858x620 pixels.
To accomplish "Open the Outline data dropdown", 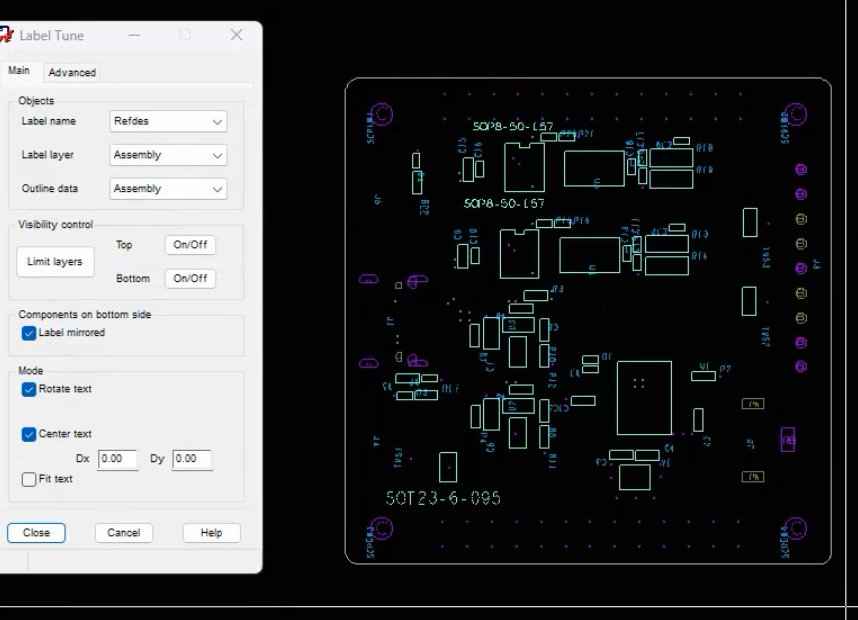I will pos(168,189).
